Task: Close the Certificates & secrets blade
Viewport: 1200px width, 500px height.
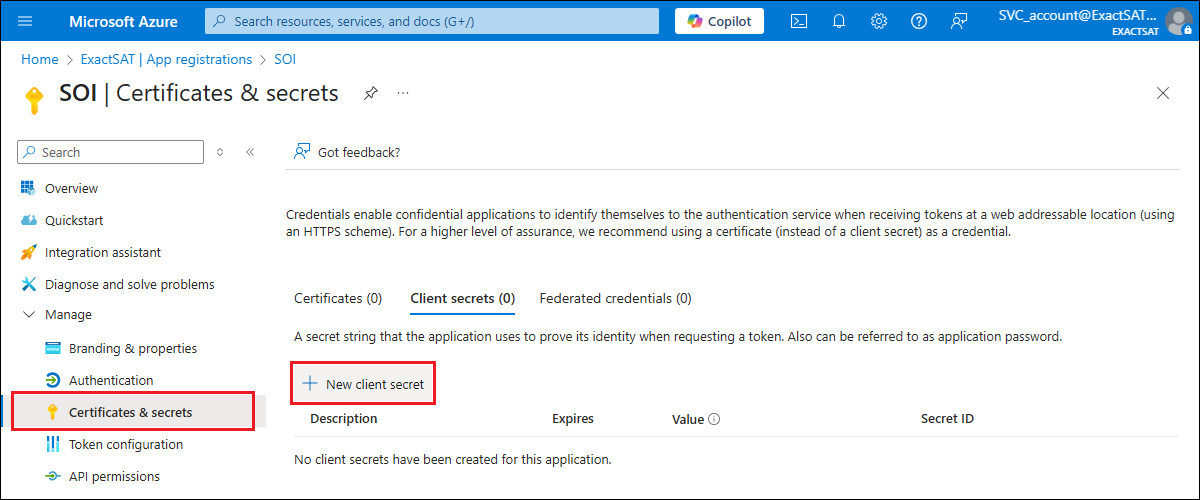Action: 1163,93
